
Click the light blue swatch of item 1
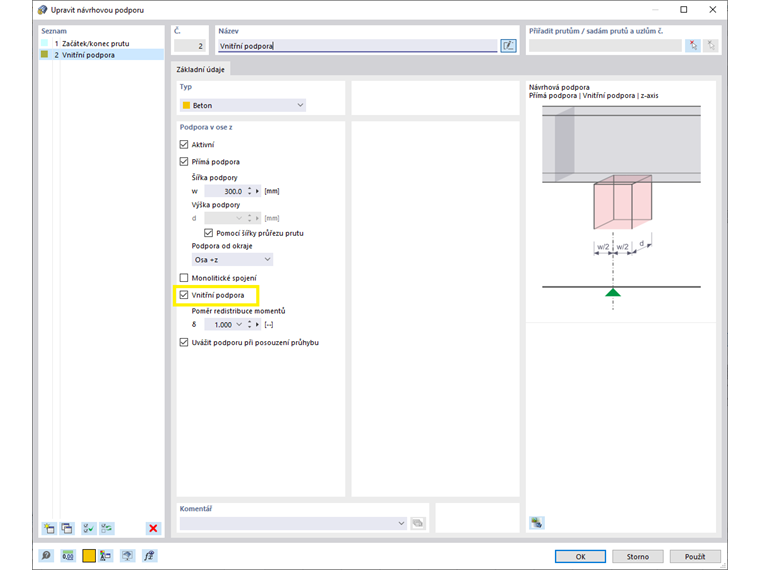pos(45,43)
